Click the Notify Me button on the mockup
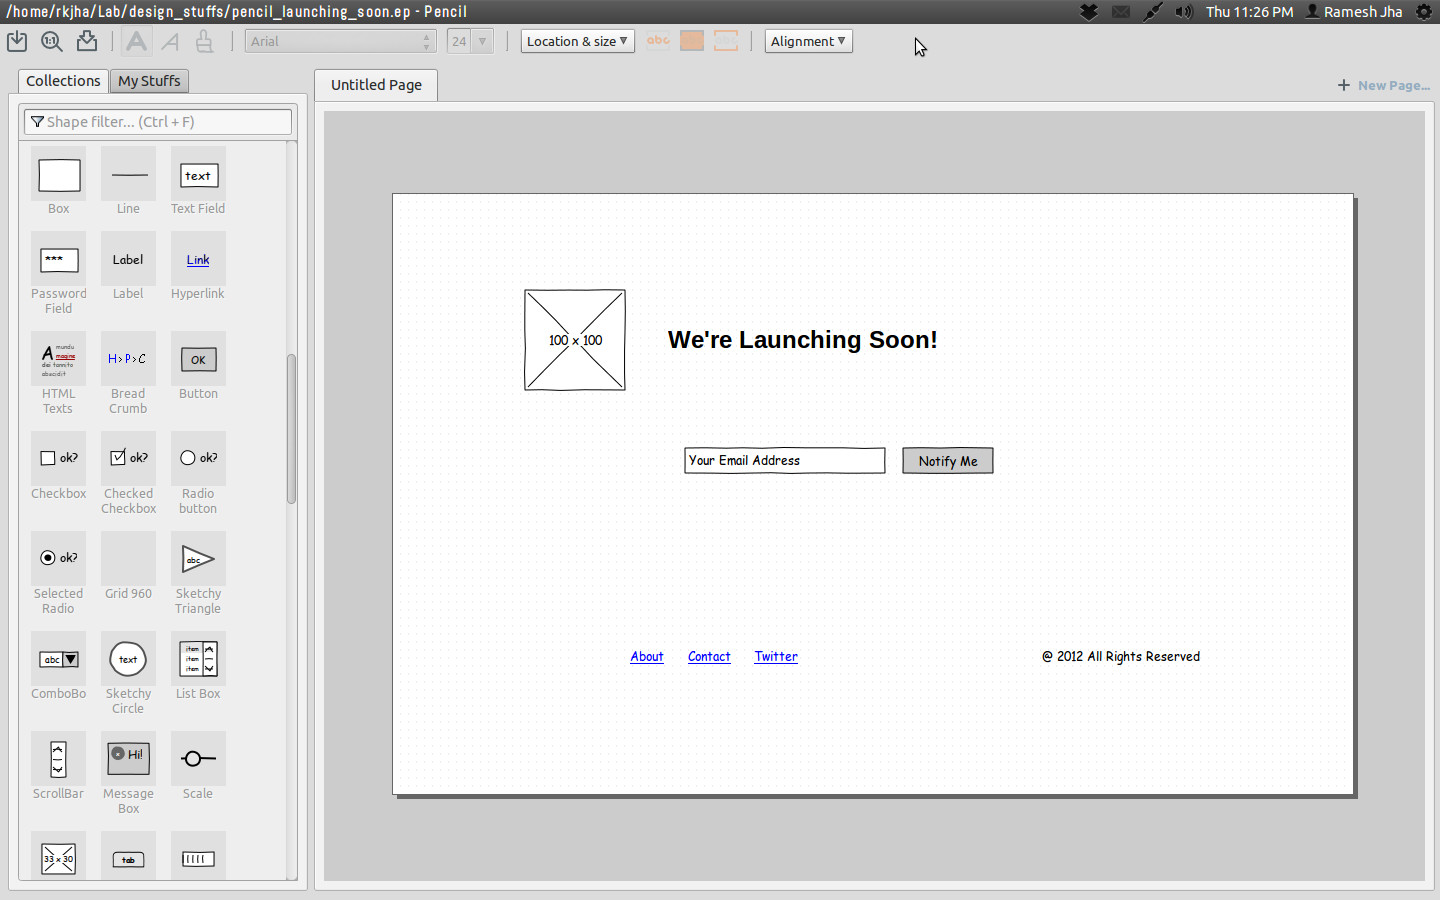Screen dimensions: 1440x900 click(x=947, y=460)
